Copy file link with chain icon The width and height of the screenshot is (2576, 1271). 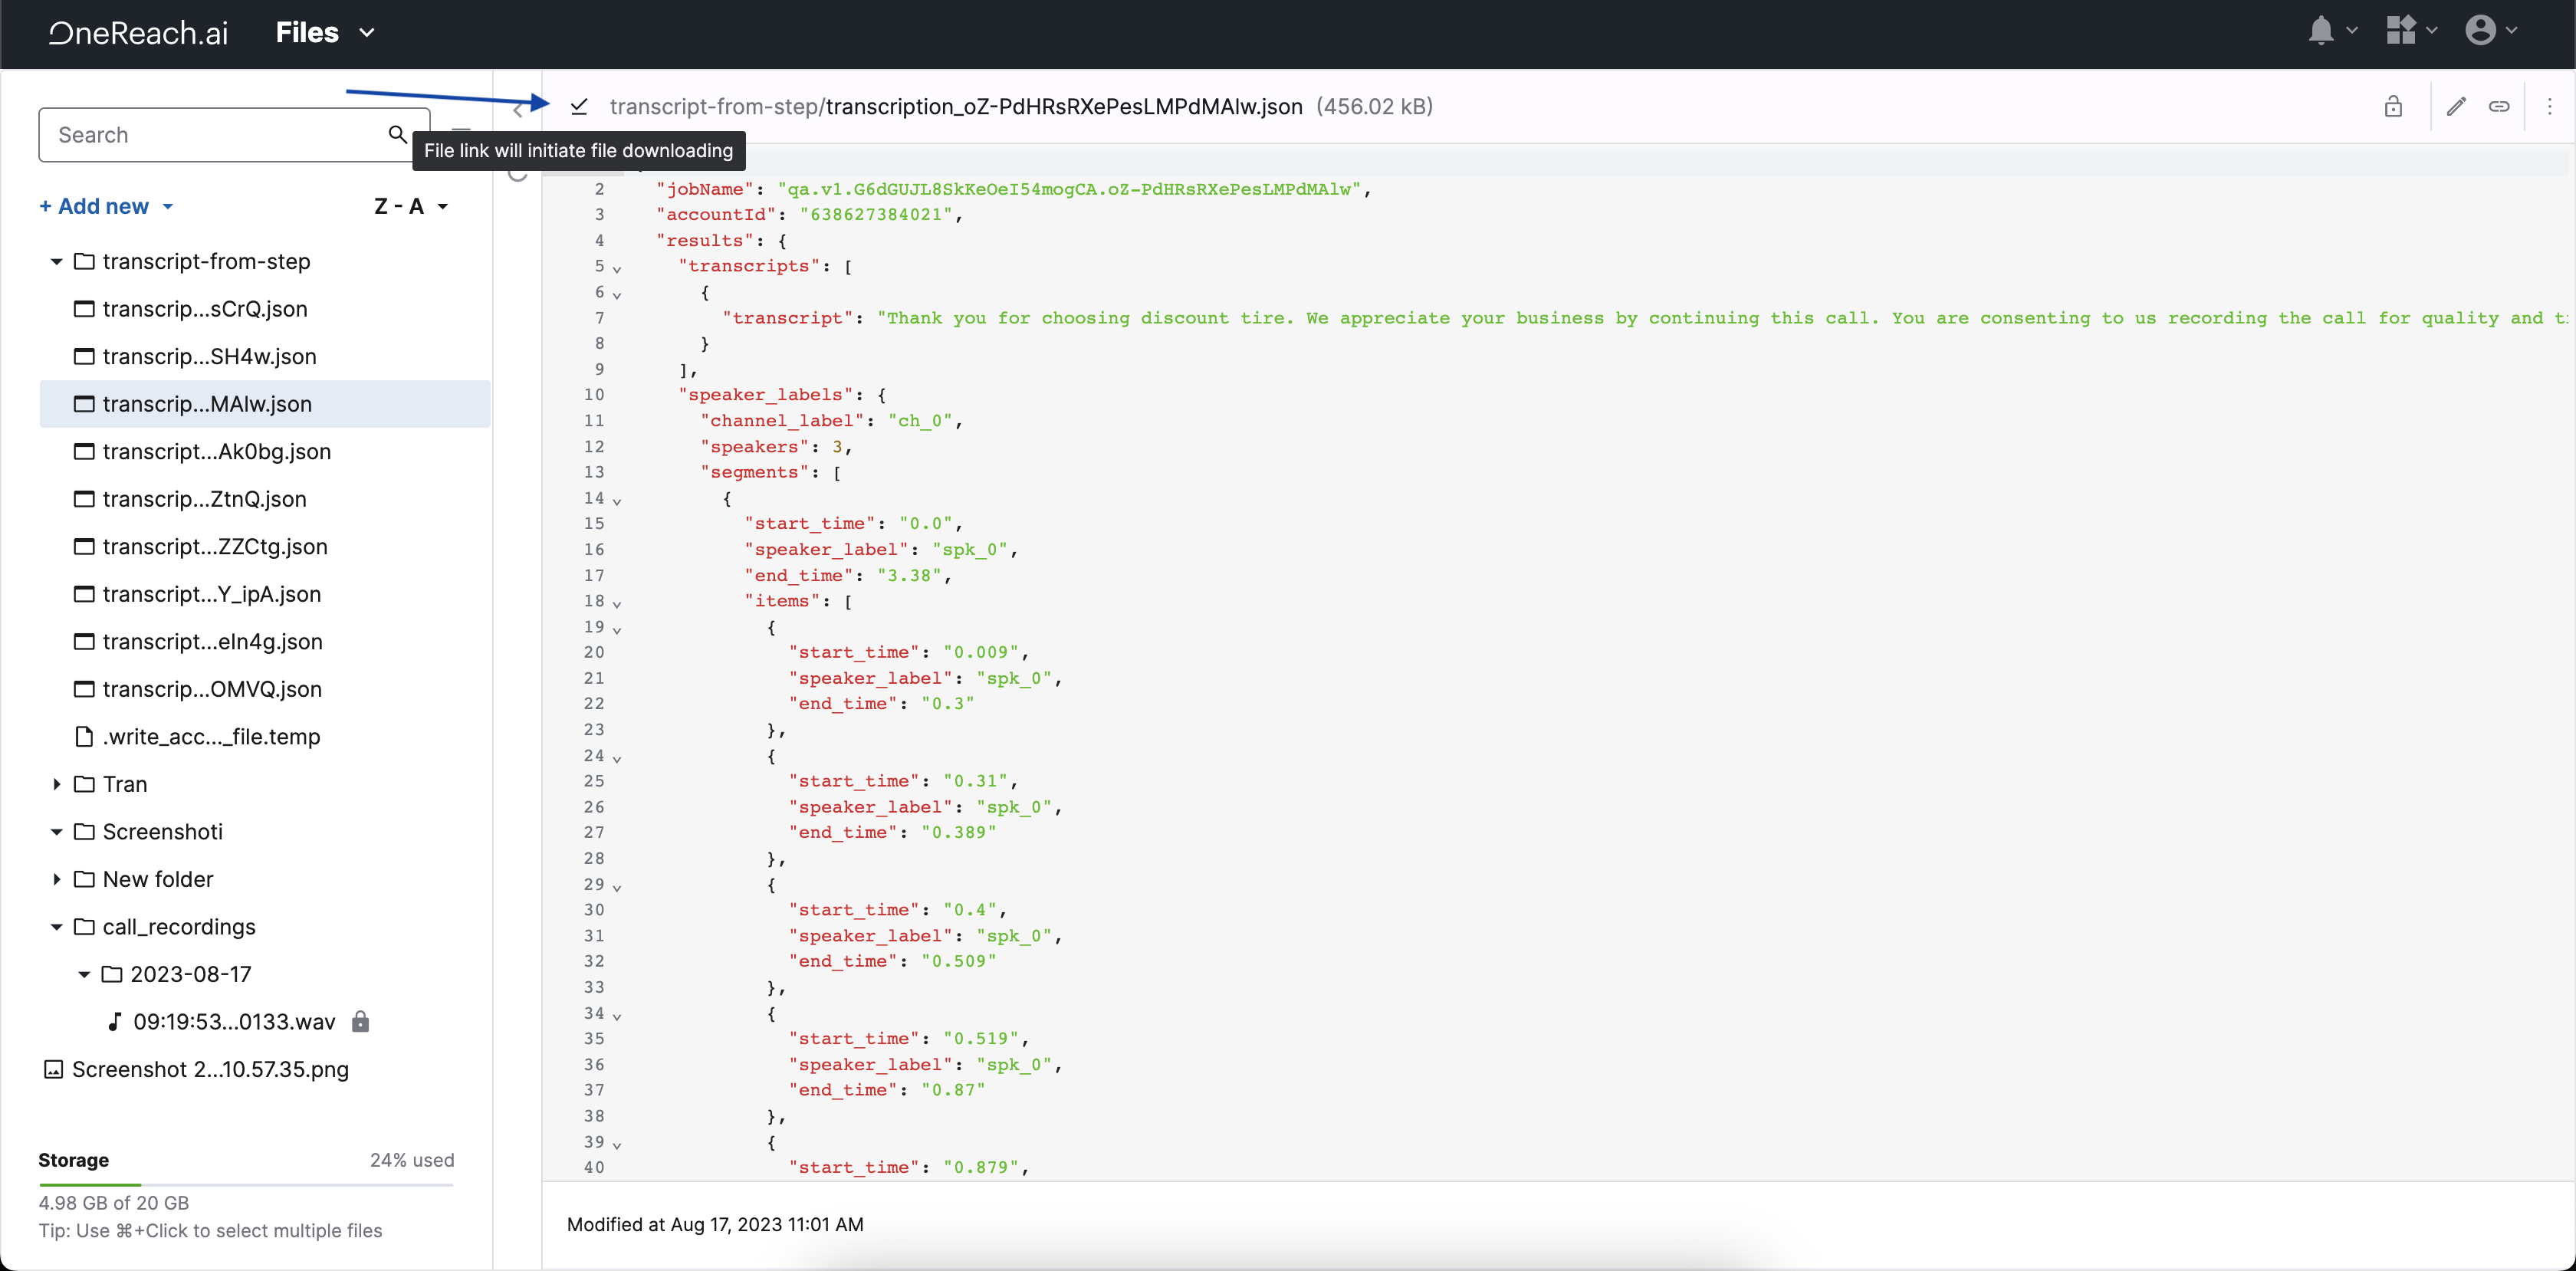click(2499, 106)
